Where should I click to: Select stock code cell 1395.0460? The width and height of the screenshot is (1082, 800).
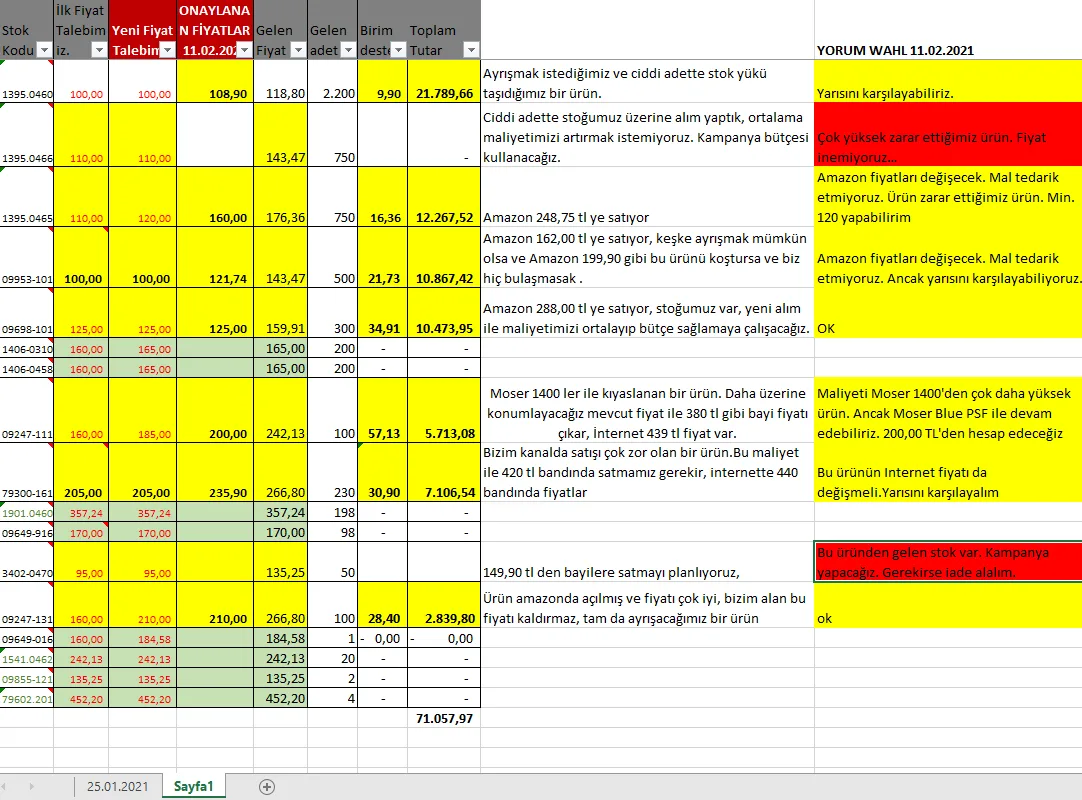[27, 81]
